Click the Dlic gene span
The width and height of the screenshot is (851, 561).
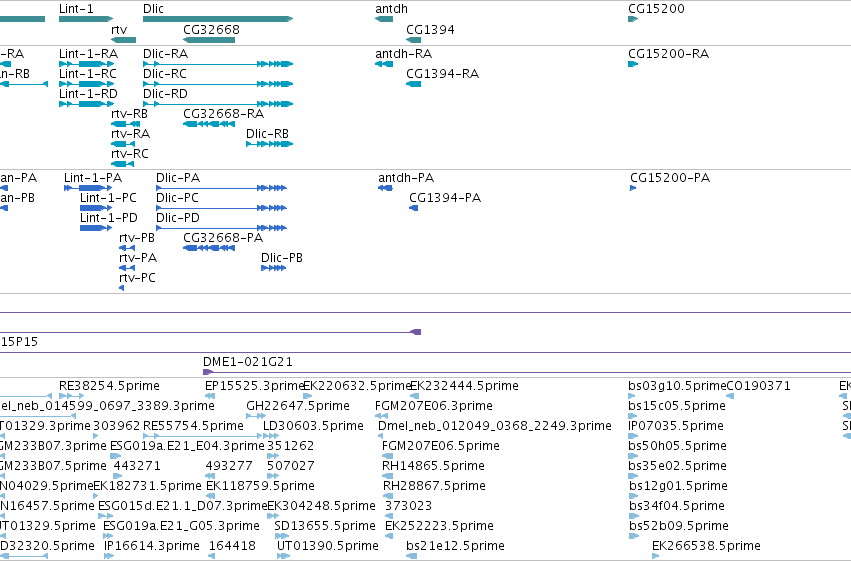218,19
